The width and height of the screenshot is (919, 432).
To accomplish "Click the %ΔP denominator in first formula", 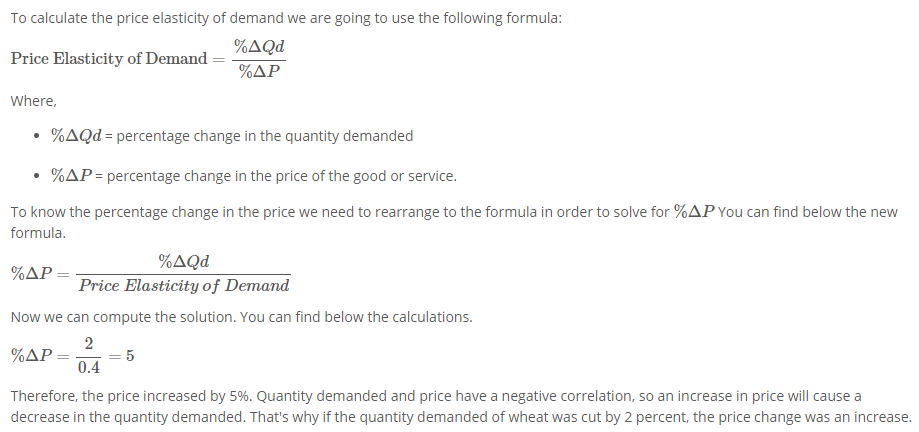I will (259, 72).
